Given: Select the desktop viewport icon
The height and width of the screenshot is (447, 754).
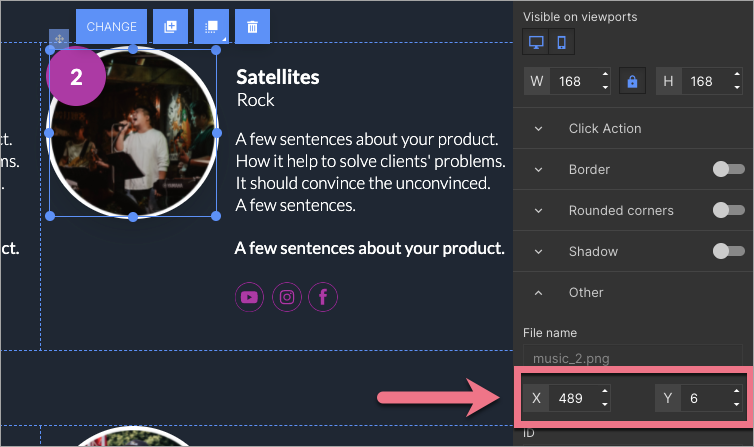Looking at the screenshot, I should coord(536,42).
